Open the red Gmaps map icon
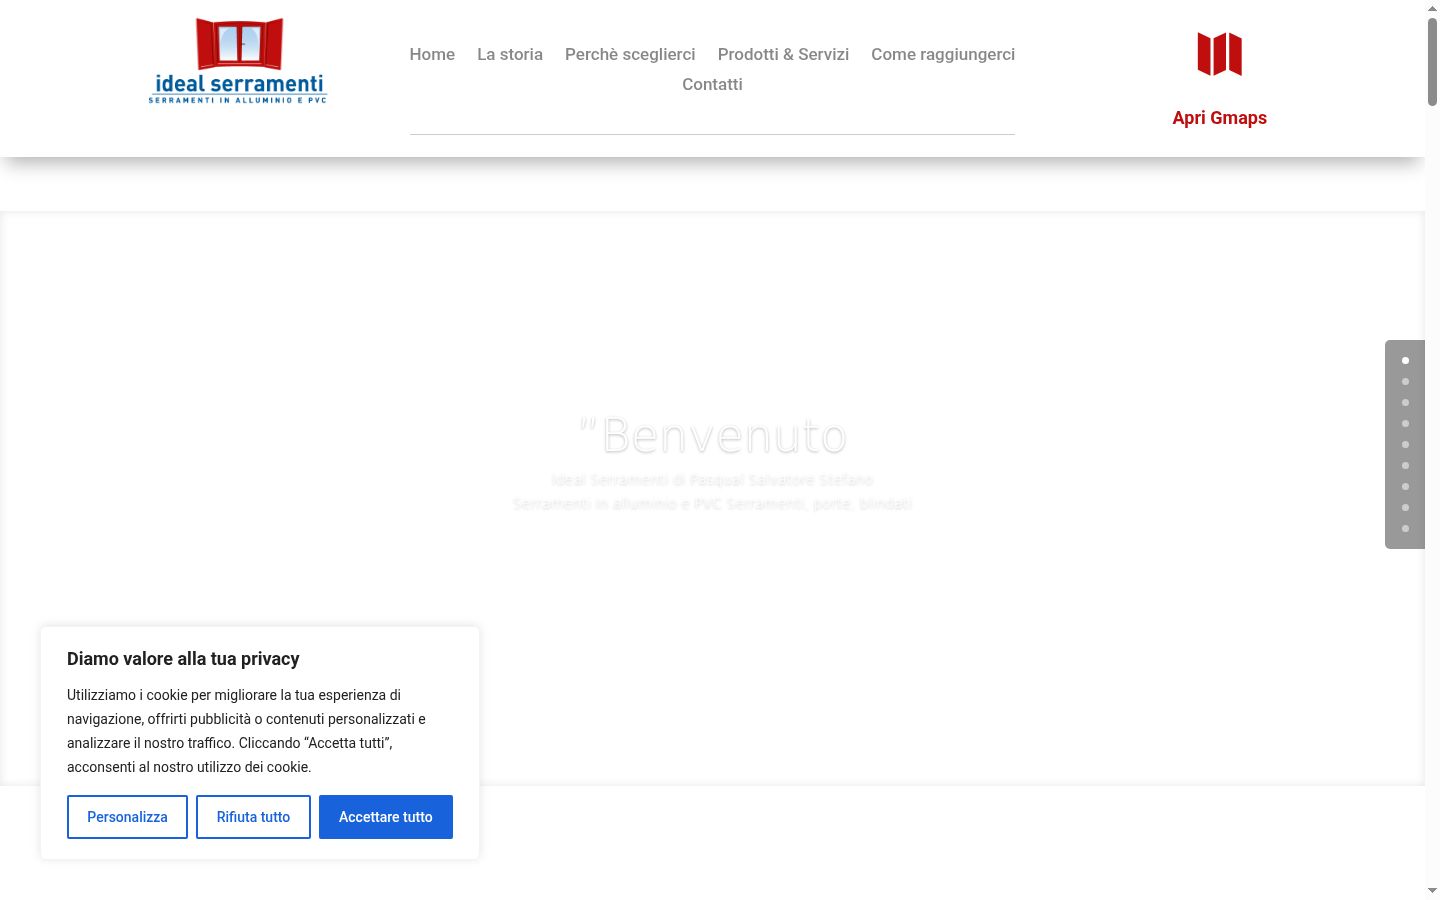 1220,54
